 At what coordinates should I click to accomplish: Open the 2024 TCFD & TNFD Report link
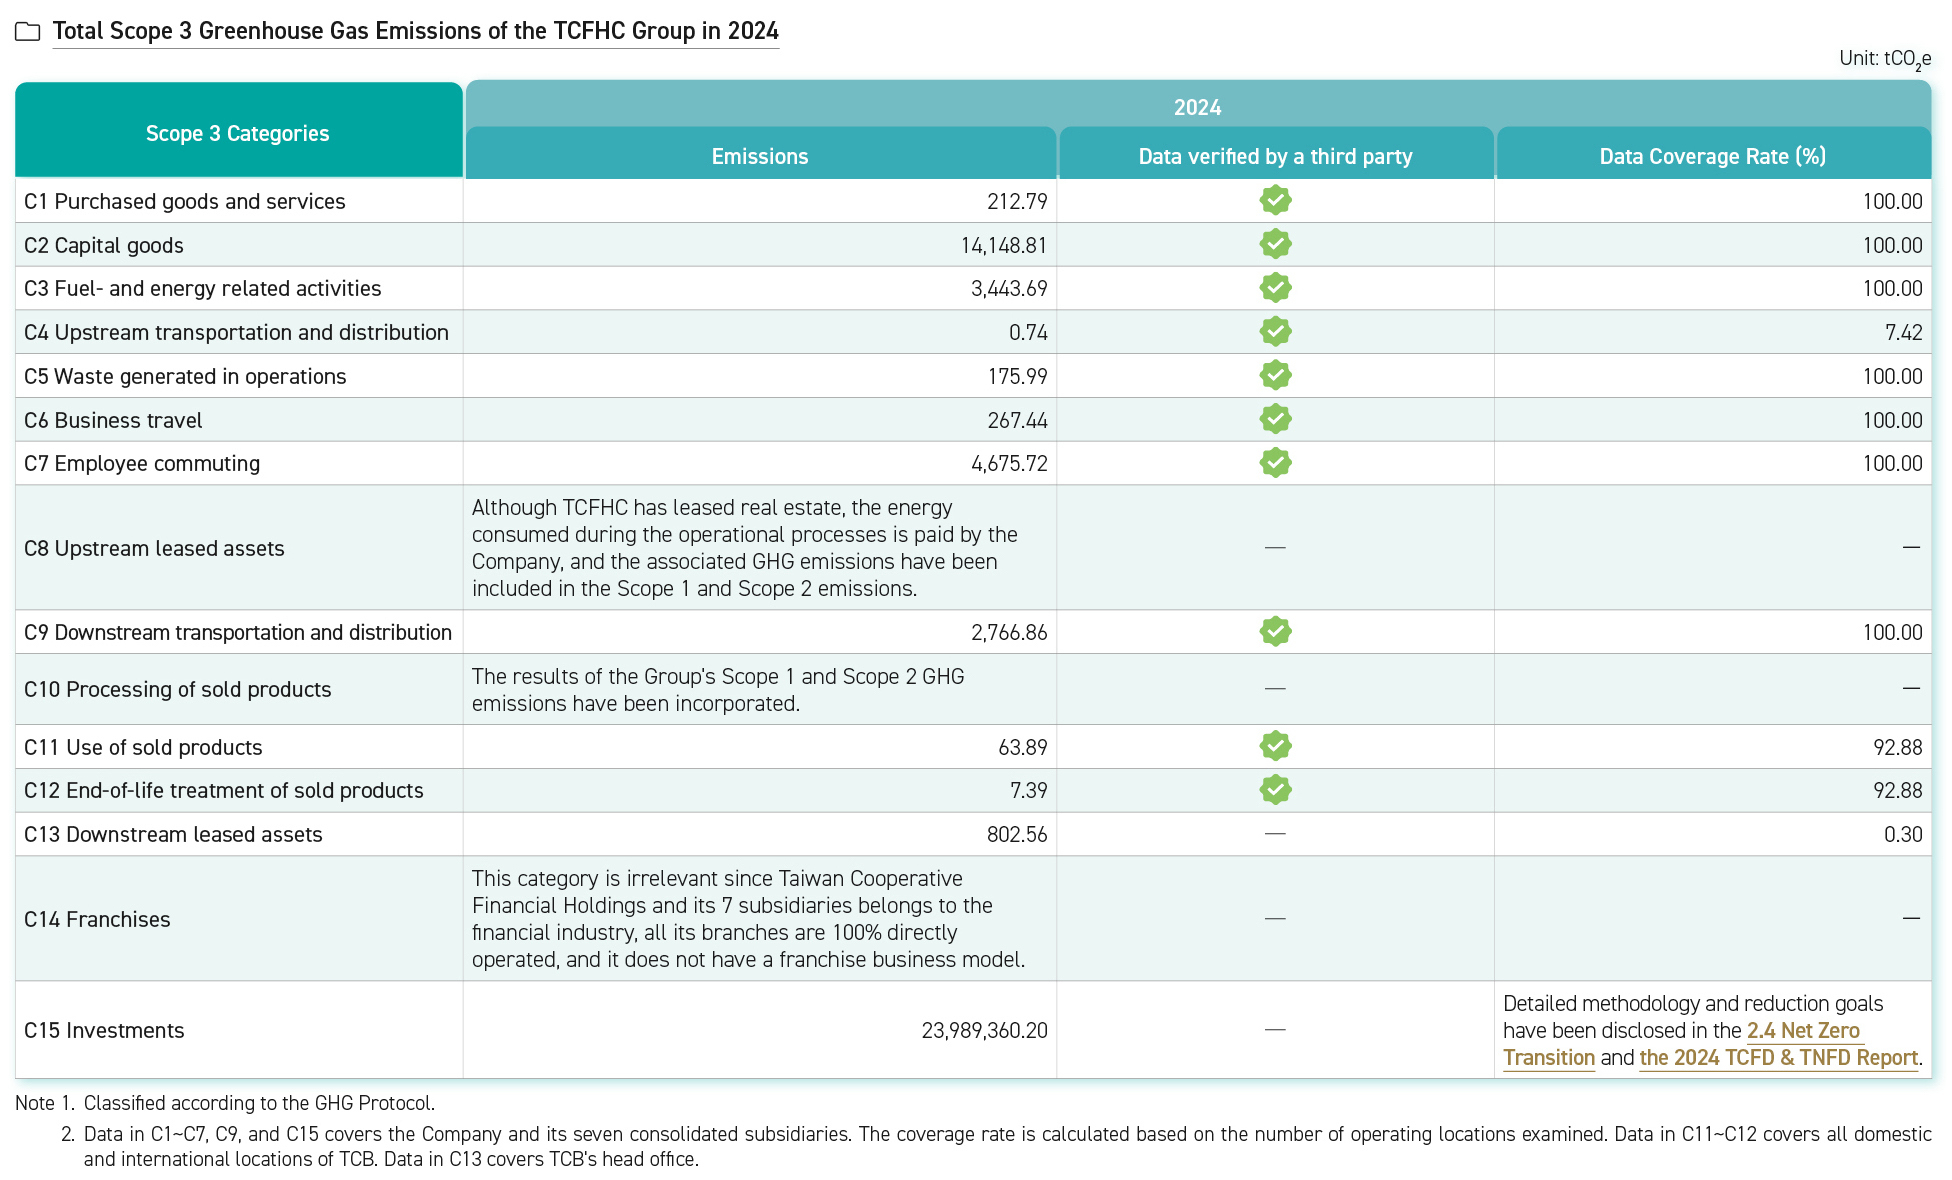point(1778,1058)
